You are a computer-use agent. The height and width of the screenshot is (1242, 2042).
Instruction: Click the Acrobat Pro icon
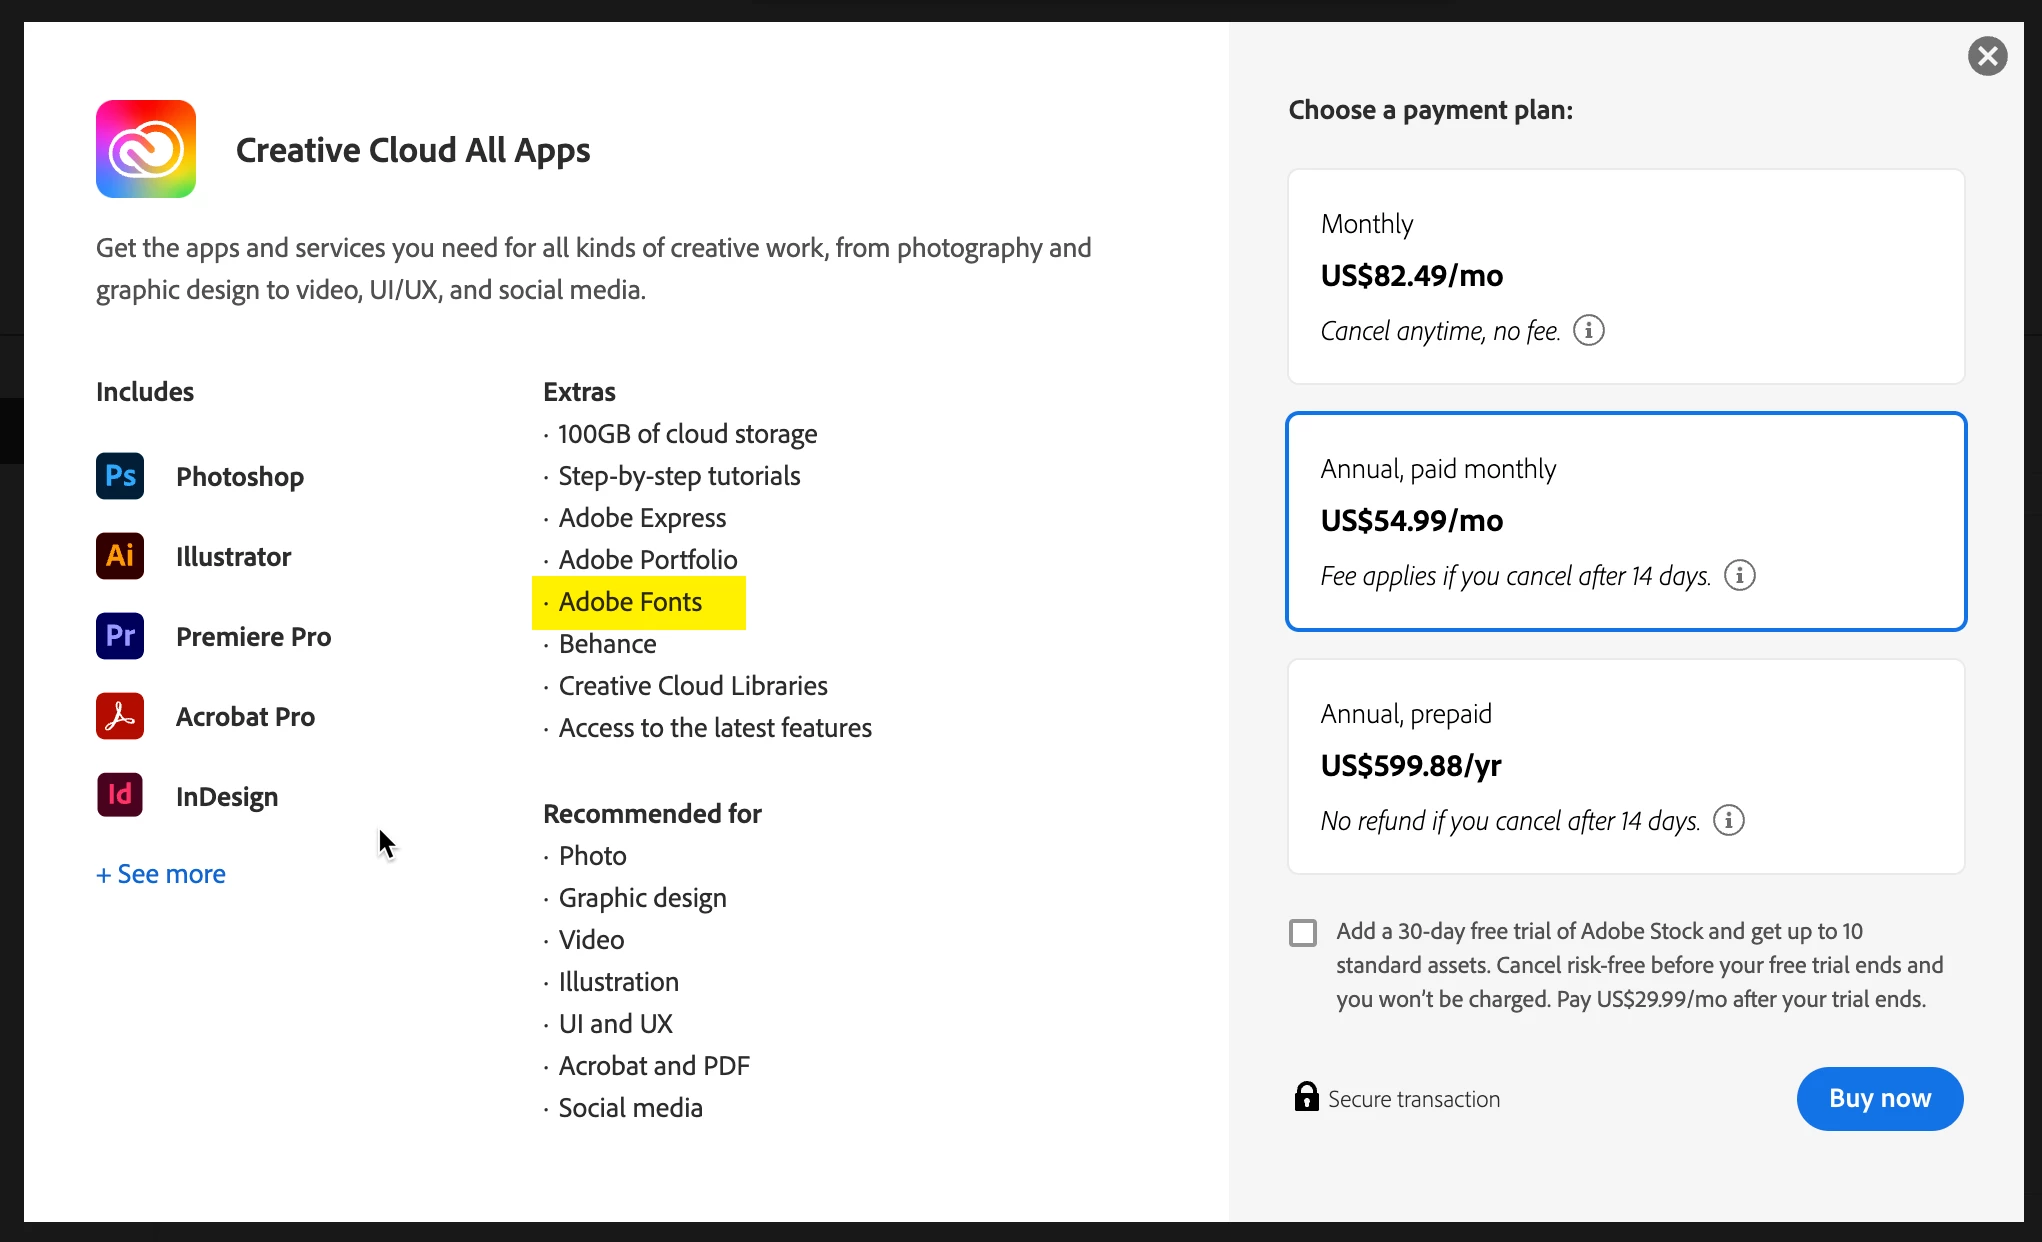pyautogui.click(x=120, y=716)
